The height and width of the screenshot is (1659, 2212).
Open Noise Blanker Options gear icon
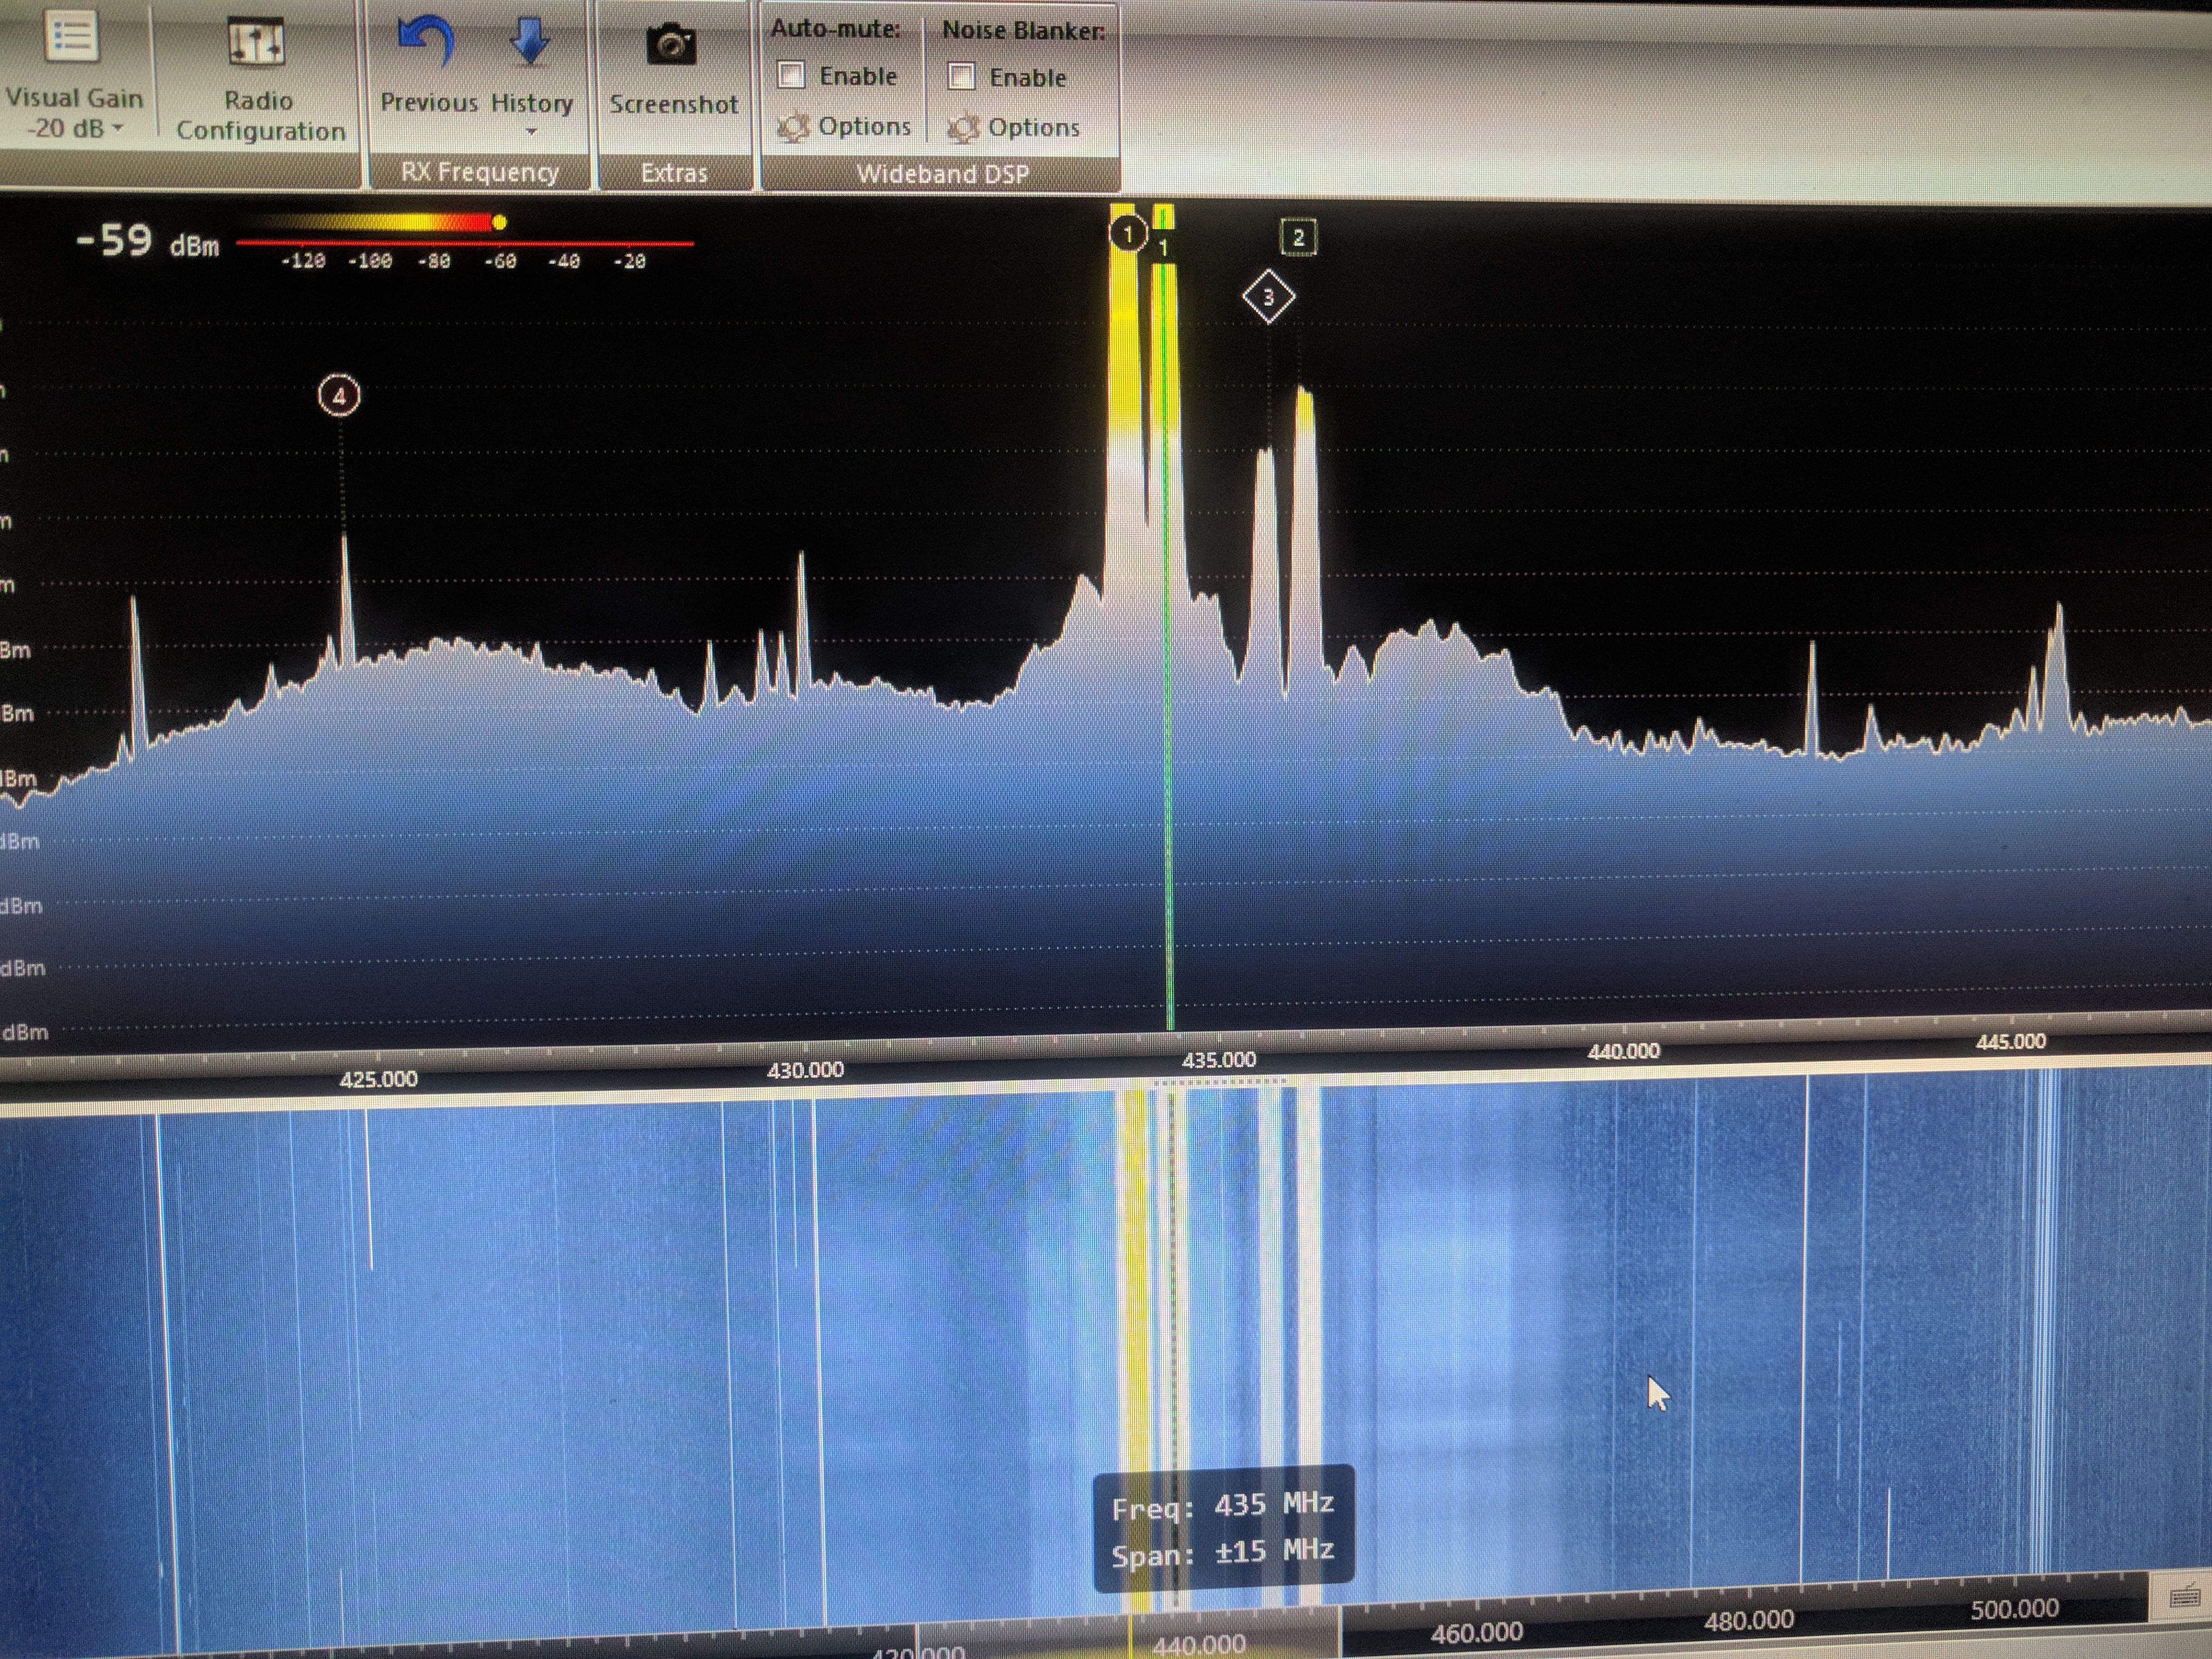point(964,128)
